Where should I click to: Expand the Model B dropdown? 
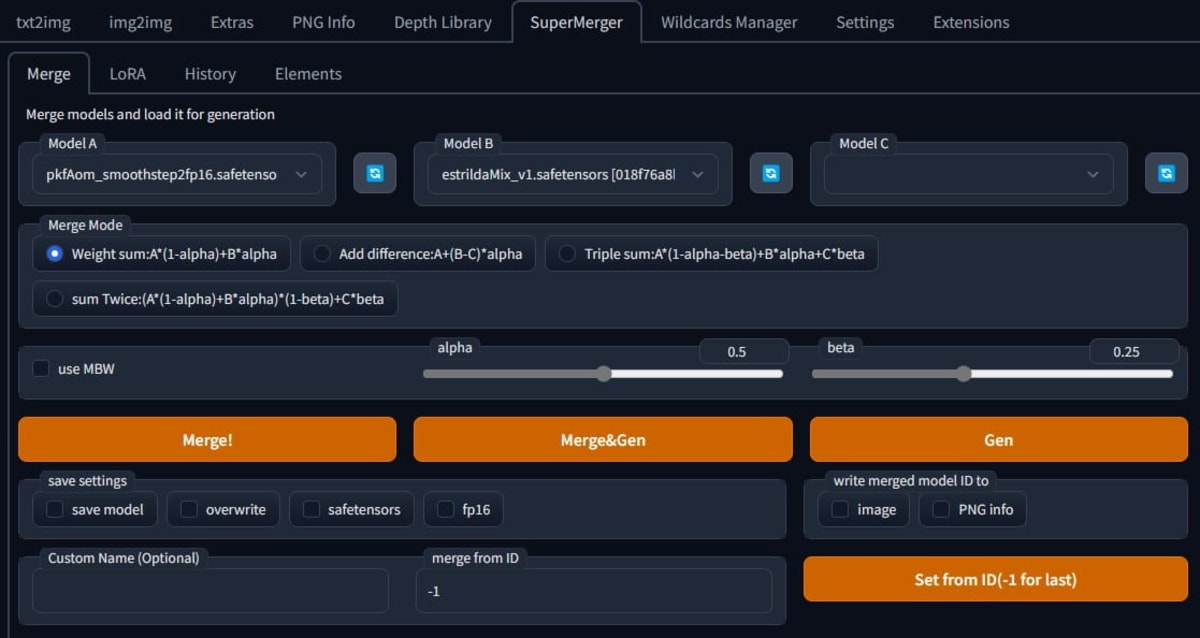573,174
